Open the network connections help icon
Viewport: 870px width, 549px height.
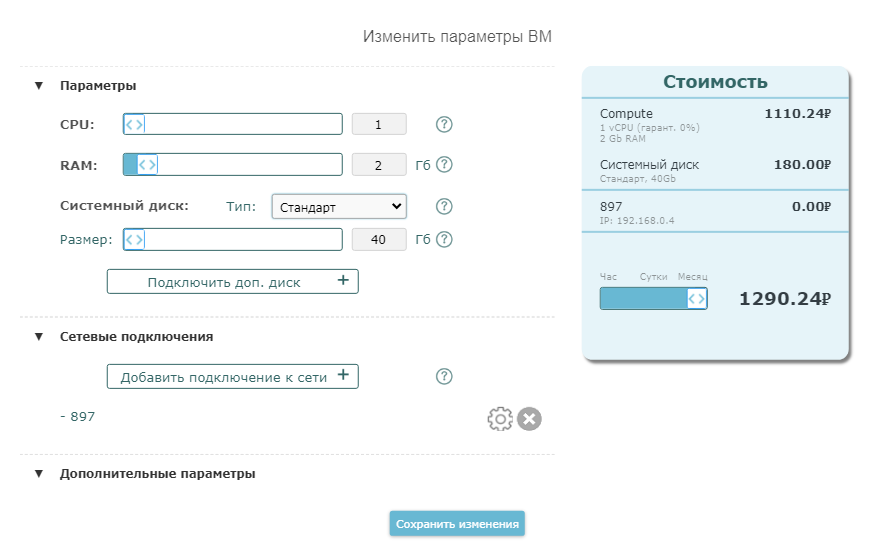(444, 376)
